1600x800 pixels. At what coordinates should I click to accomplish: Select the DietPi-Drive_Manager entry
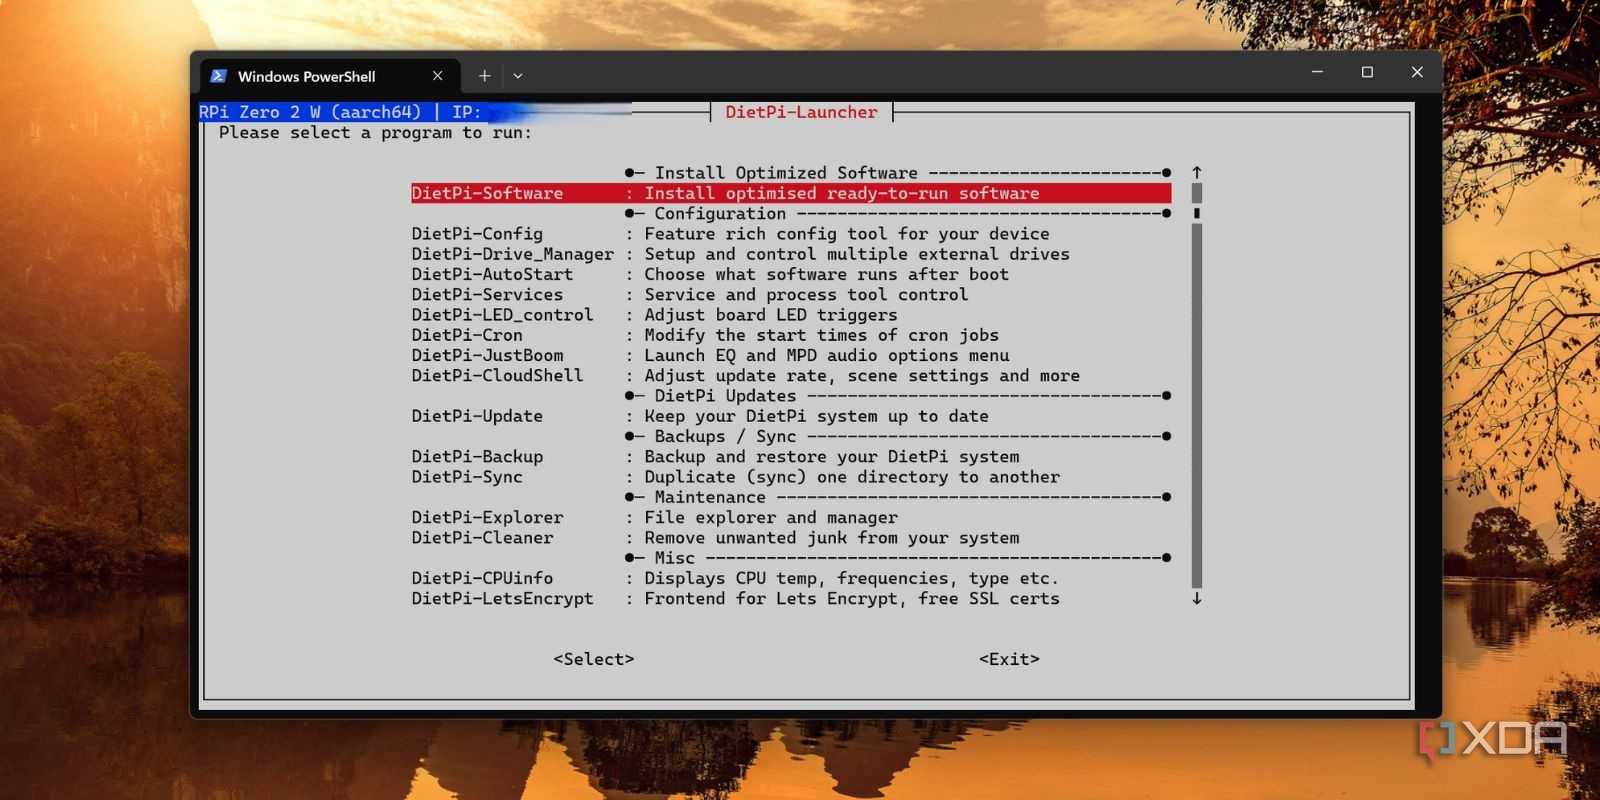point(740,254)
